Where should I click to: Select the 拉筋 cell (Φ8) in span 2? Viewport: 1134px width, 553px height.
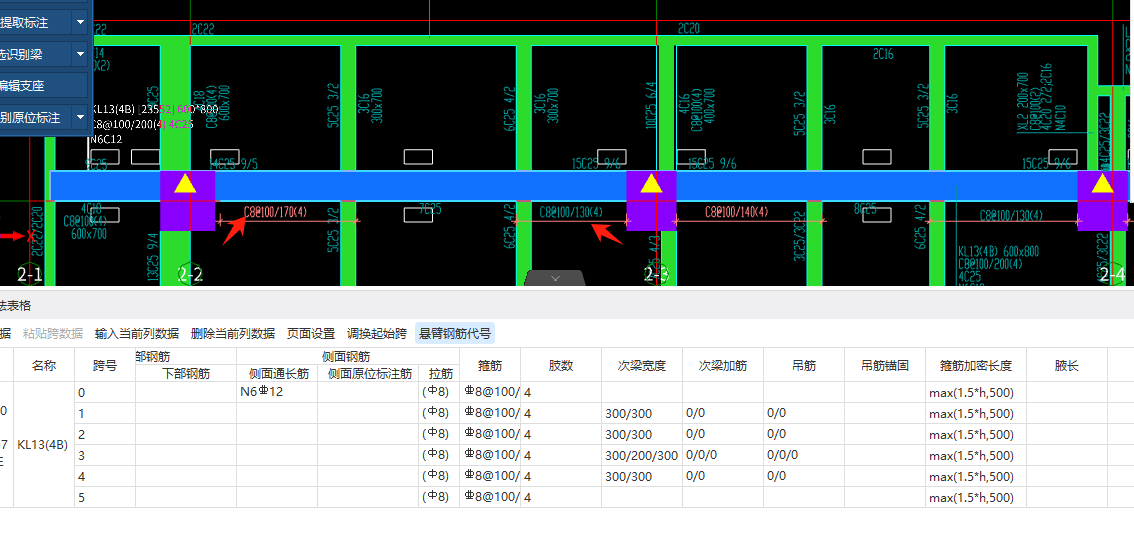(439, 434)
